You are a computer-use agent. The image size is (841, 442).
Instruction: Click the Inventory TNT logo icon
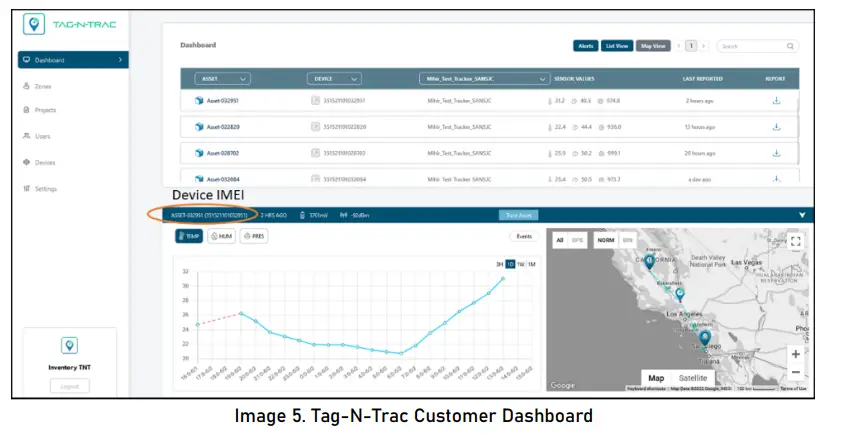(69, 345)
